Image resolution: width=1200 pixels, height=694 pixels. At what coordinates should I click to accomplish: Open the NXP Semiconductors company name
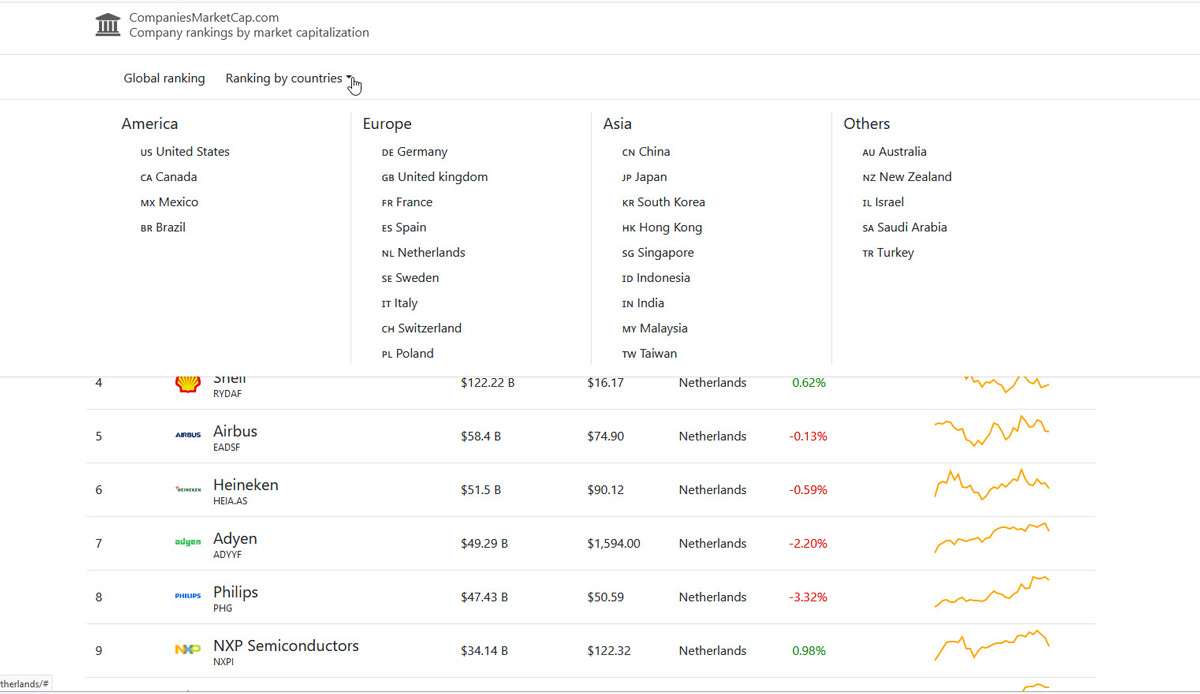286,646
